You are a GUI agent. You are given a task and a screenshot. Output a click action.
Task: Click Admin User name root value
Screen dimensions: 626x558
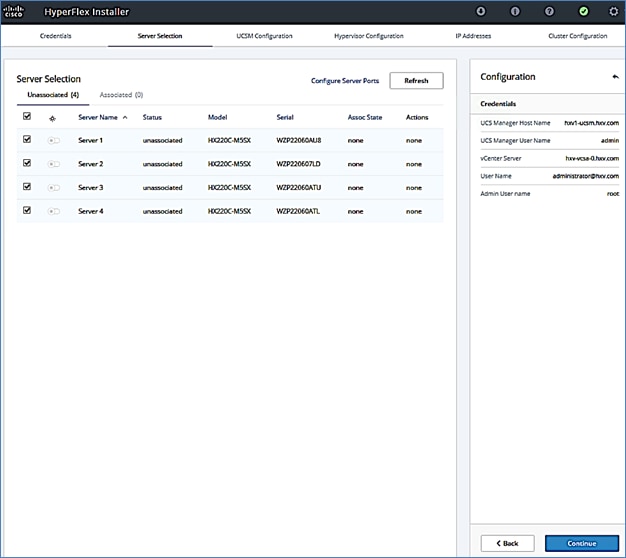pyautogui.click(x=613, y=194)
